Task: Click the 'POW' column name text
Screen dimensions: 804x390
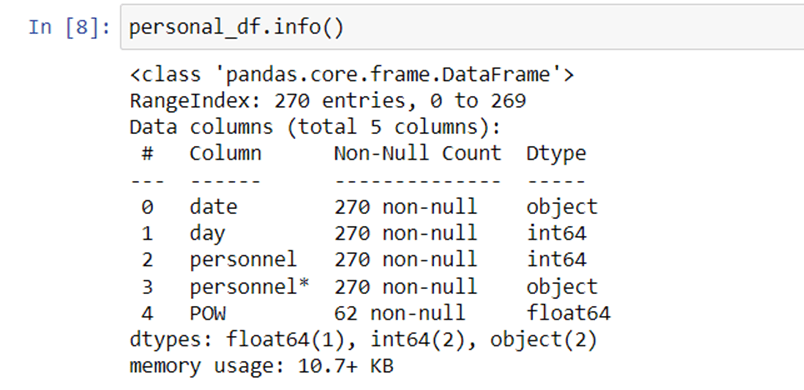Action: click(x=207, y=313)
